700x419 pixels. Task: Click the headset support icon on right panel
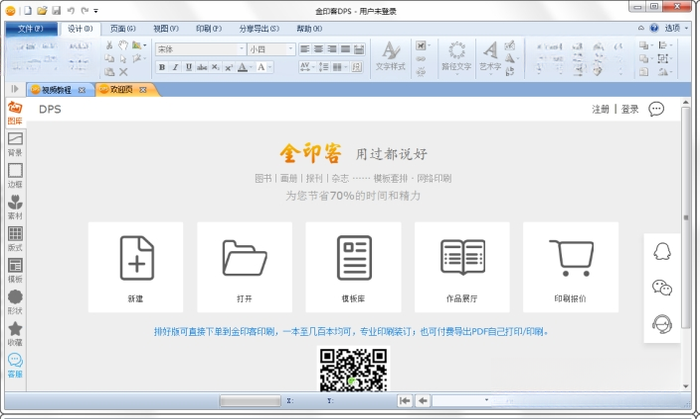pos(662,324)
